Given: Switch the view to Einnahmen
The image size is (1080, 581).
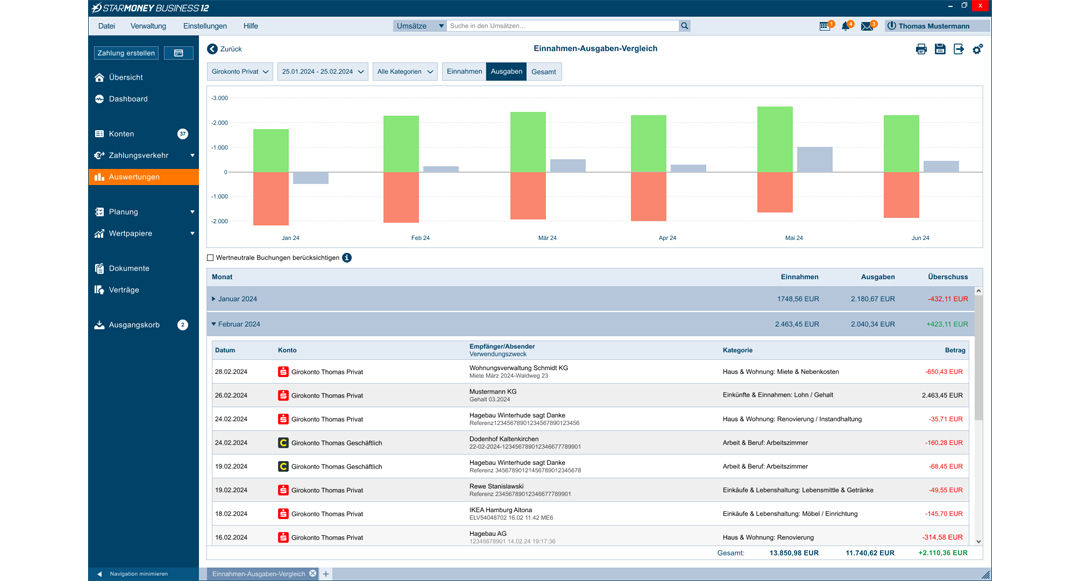Looking at the screenshot, I should (464, 72).
